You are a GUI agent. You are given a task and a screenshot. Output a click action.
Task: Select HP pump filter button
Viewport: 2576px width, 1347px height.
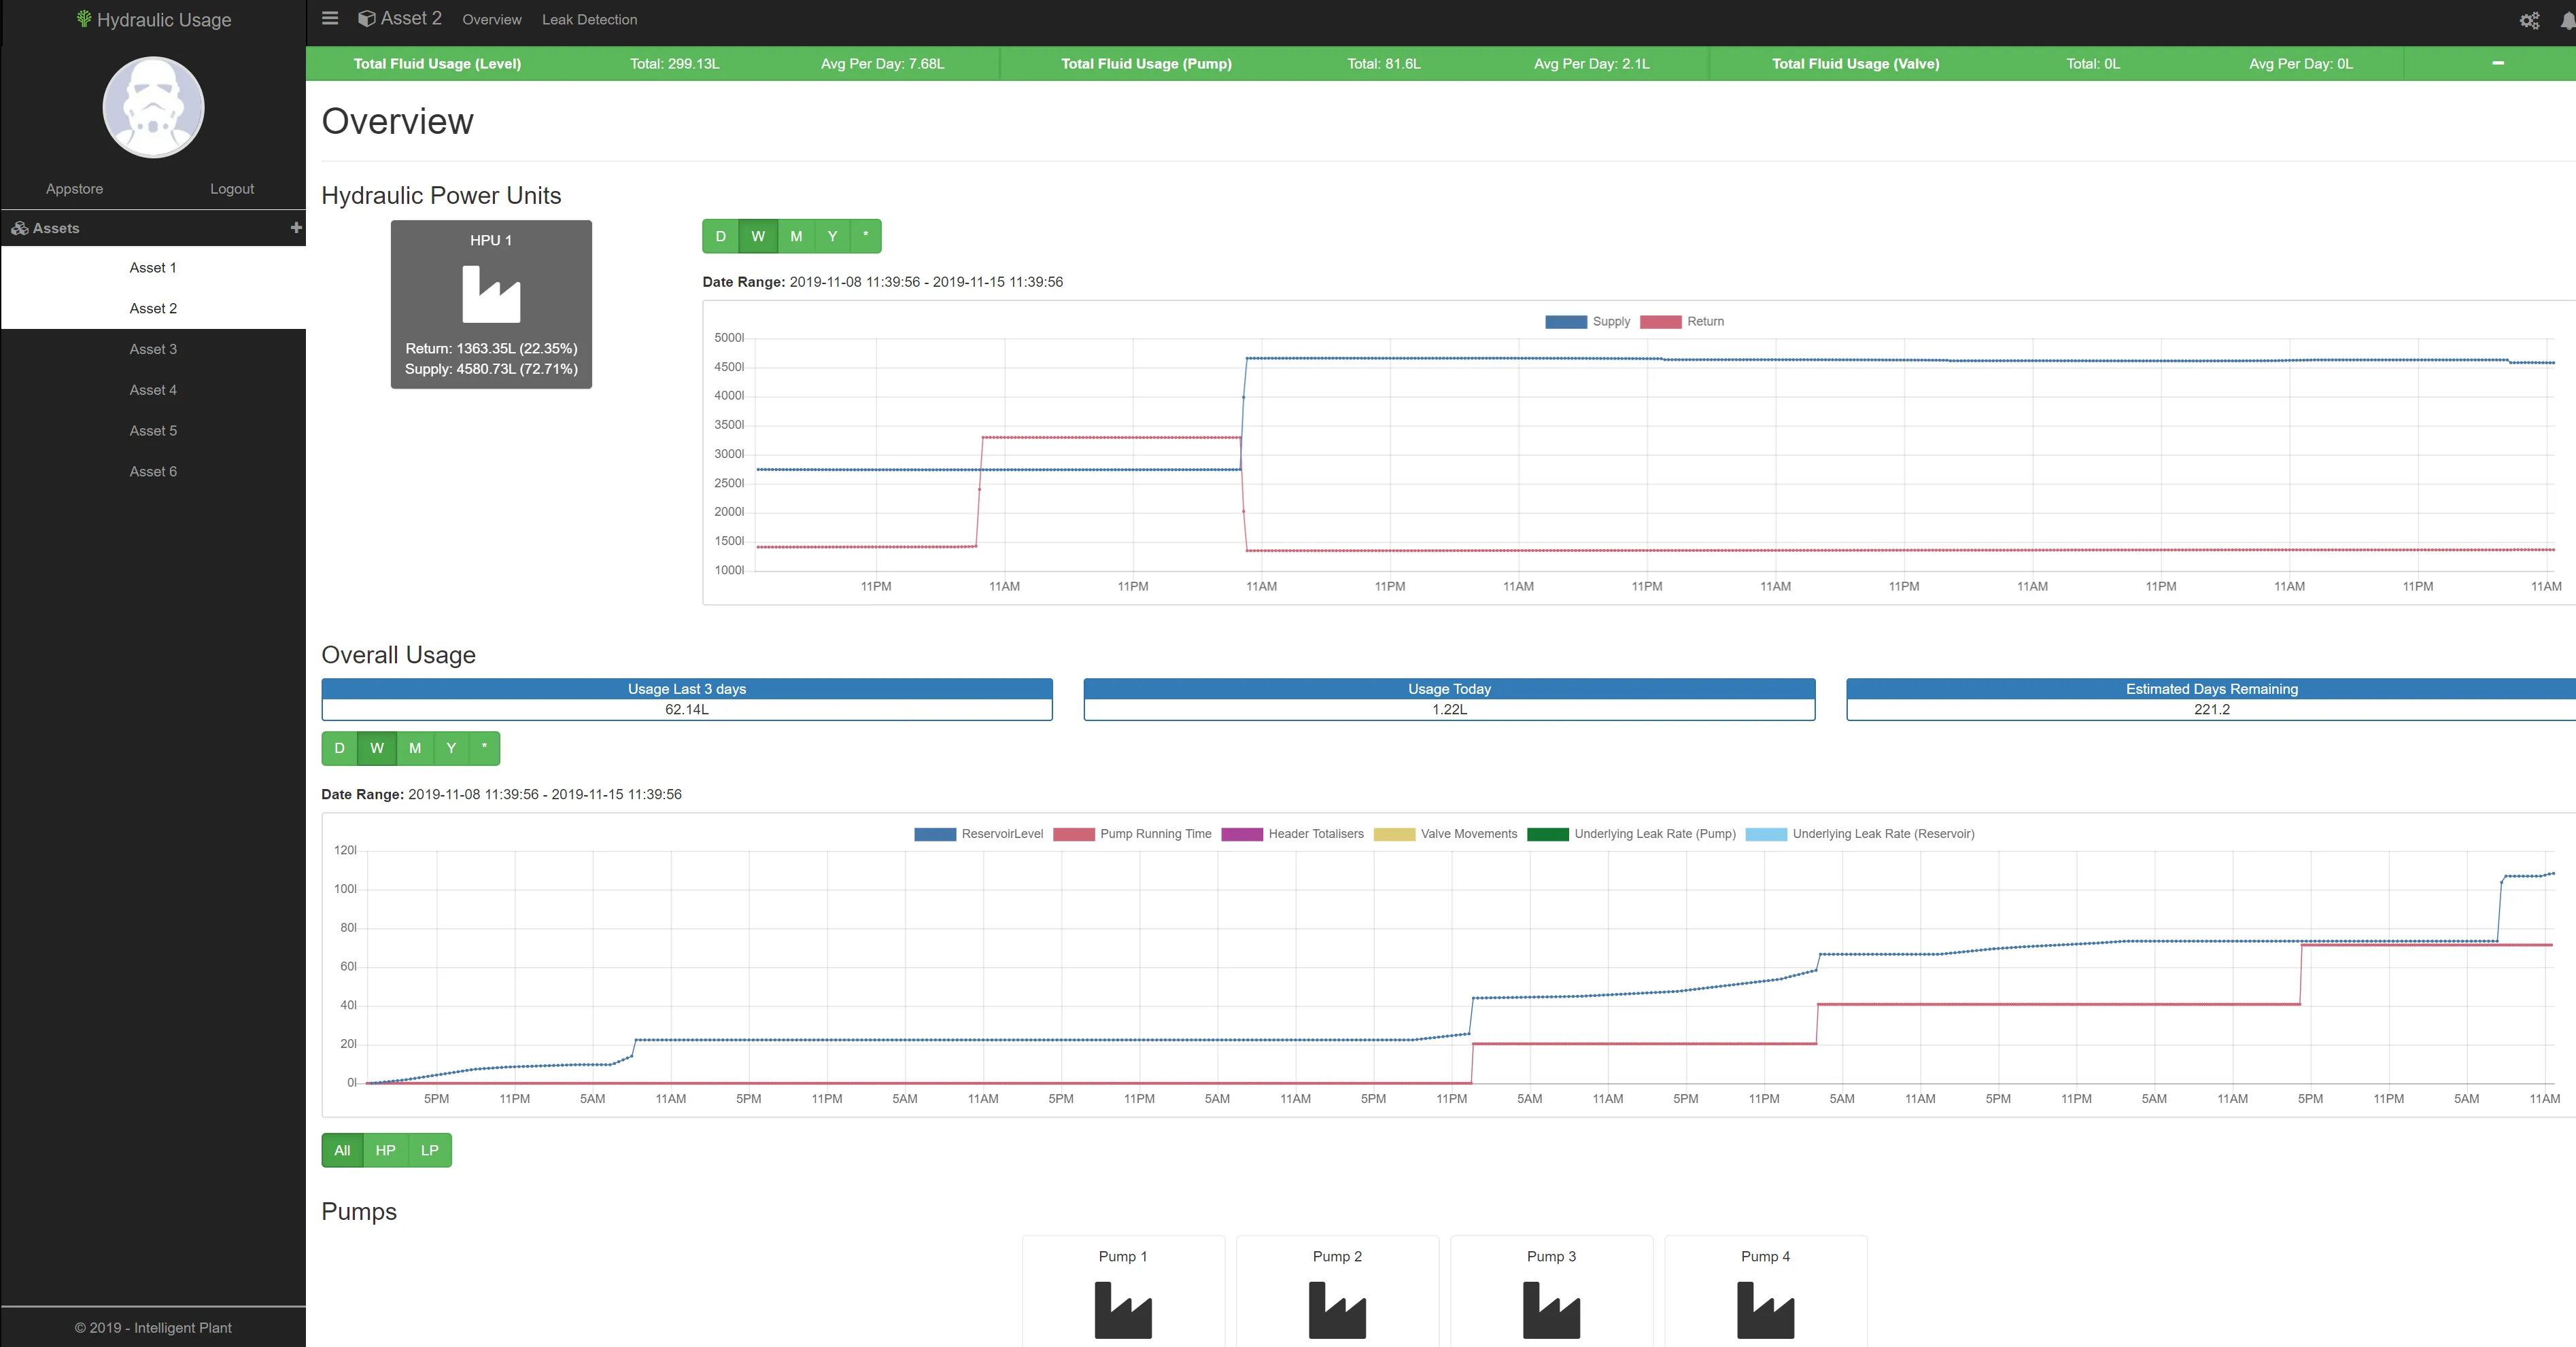[385, 1150]
